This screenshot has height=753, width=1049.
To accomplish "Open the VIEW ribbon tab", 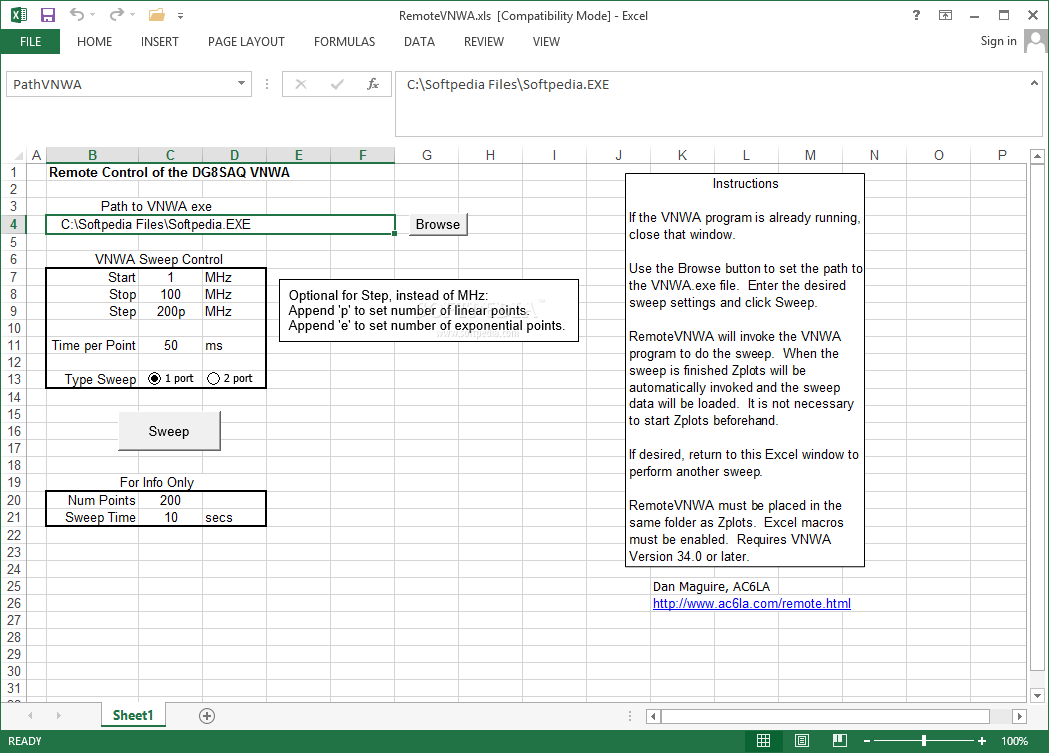I will [x=546, y=41].
